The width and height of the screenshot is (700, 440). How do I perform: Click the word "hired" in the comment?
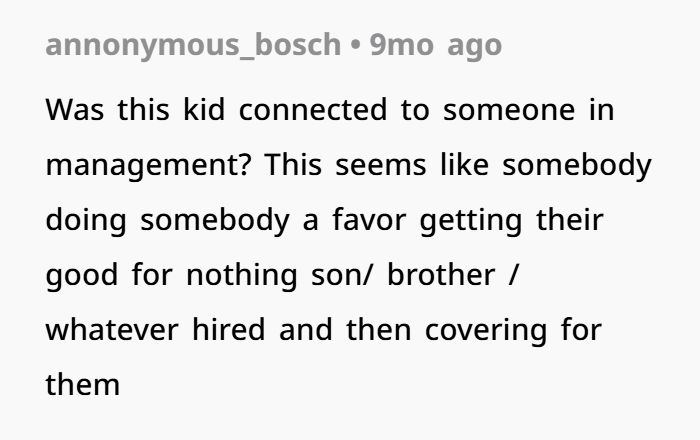(229, 330)
